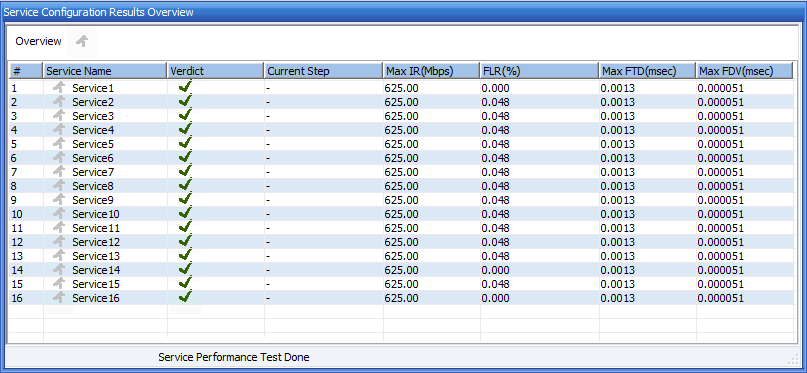Click the Current Step dash in Service8 row

point(268,186)
